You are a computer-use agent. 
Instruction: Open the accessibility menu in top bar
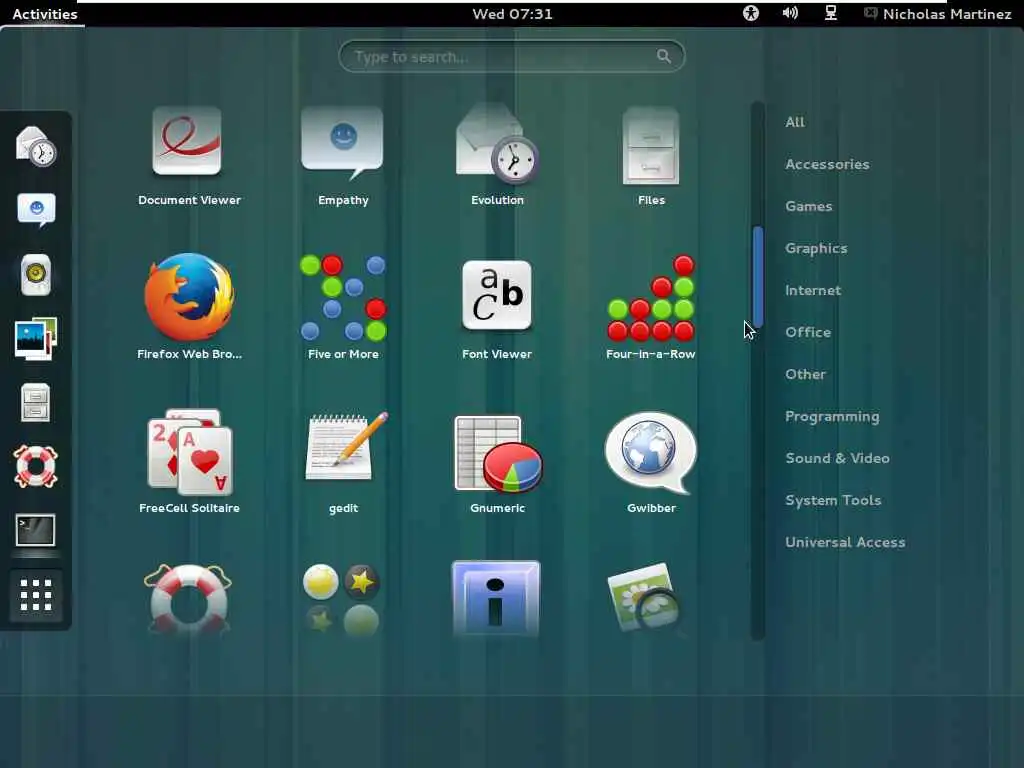pos(750,13)
